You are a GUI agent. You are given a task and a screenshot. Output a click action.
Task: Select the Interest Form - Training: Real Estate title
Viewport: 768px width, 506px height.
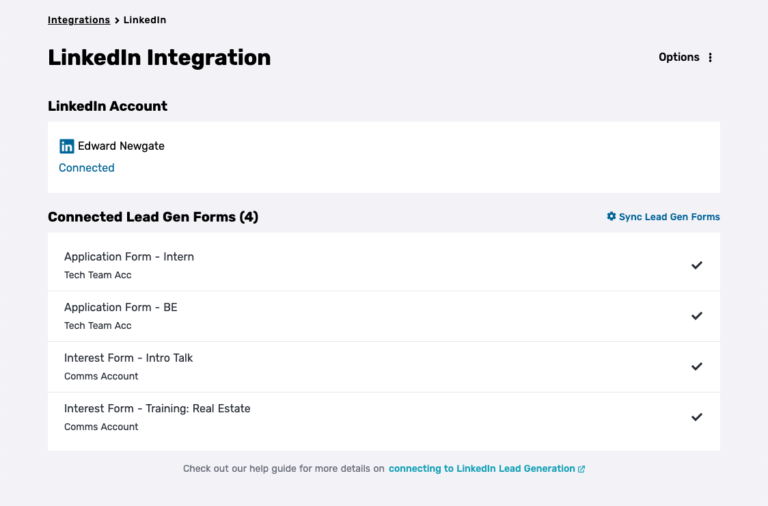click(x=157, y=409)
